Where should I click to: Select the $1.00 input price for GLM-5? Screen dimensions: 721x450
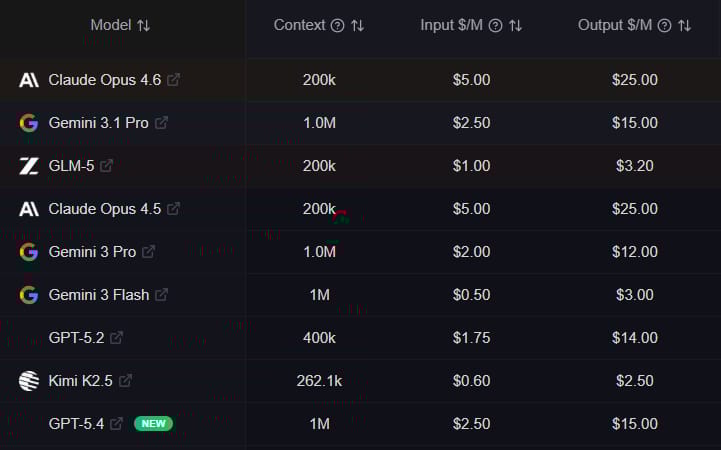coord(471,166)
